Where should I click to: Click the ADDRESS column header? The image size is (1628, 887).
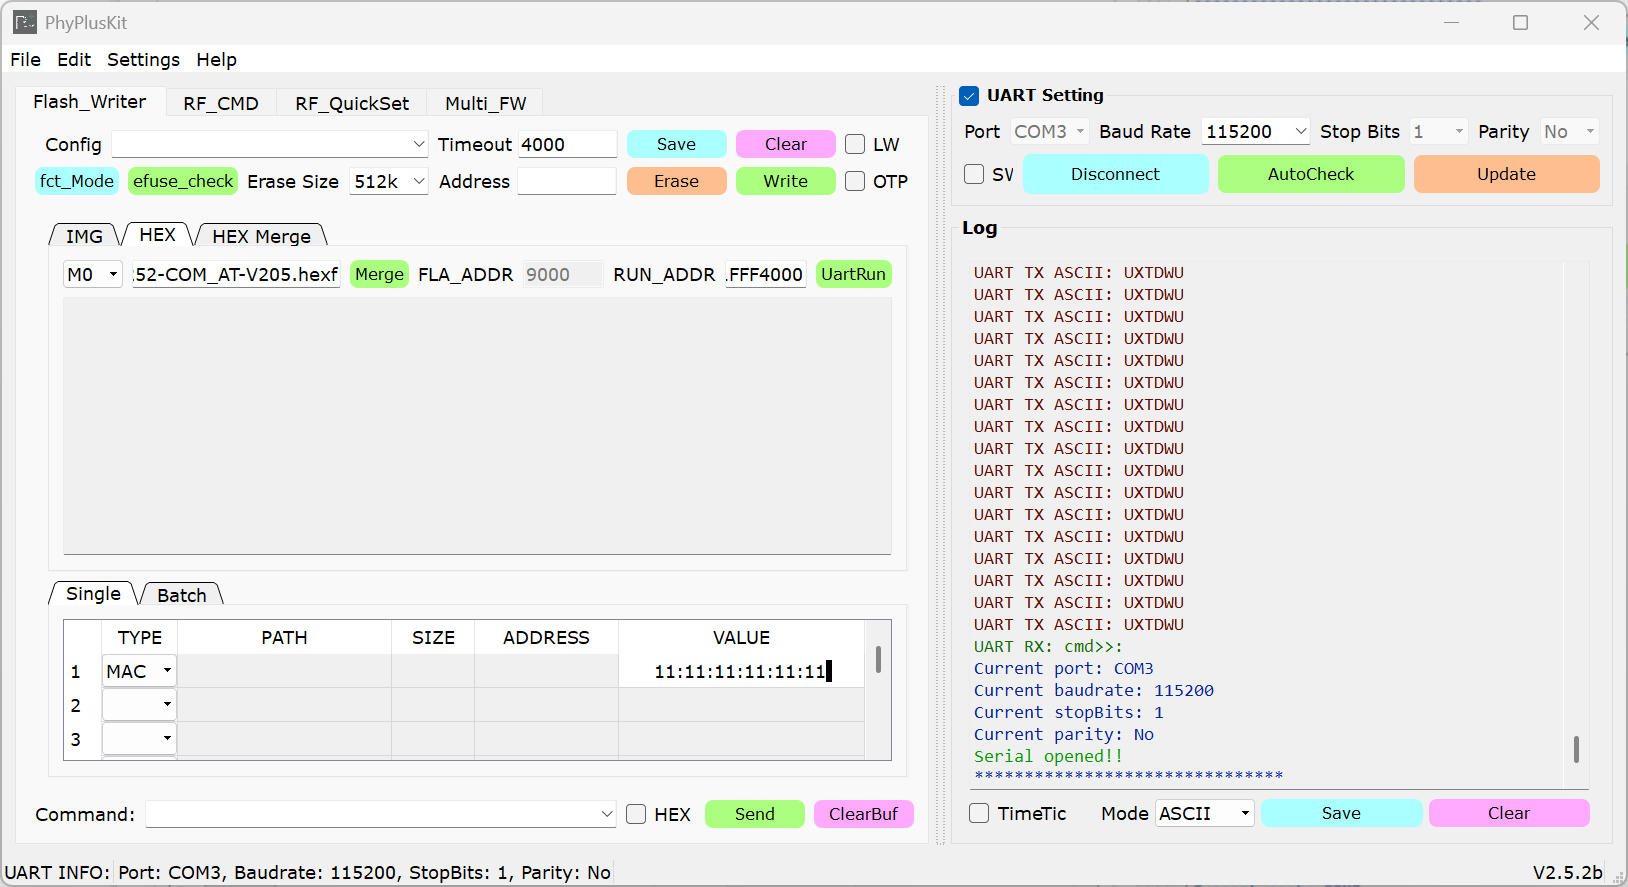[x=546, y=638]
